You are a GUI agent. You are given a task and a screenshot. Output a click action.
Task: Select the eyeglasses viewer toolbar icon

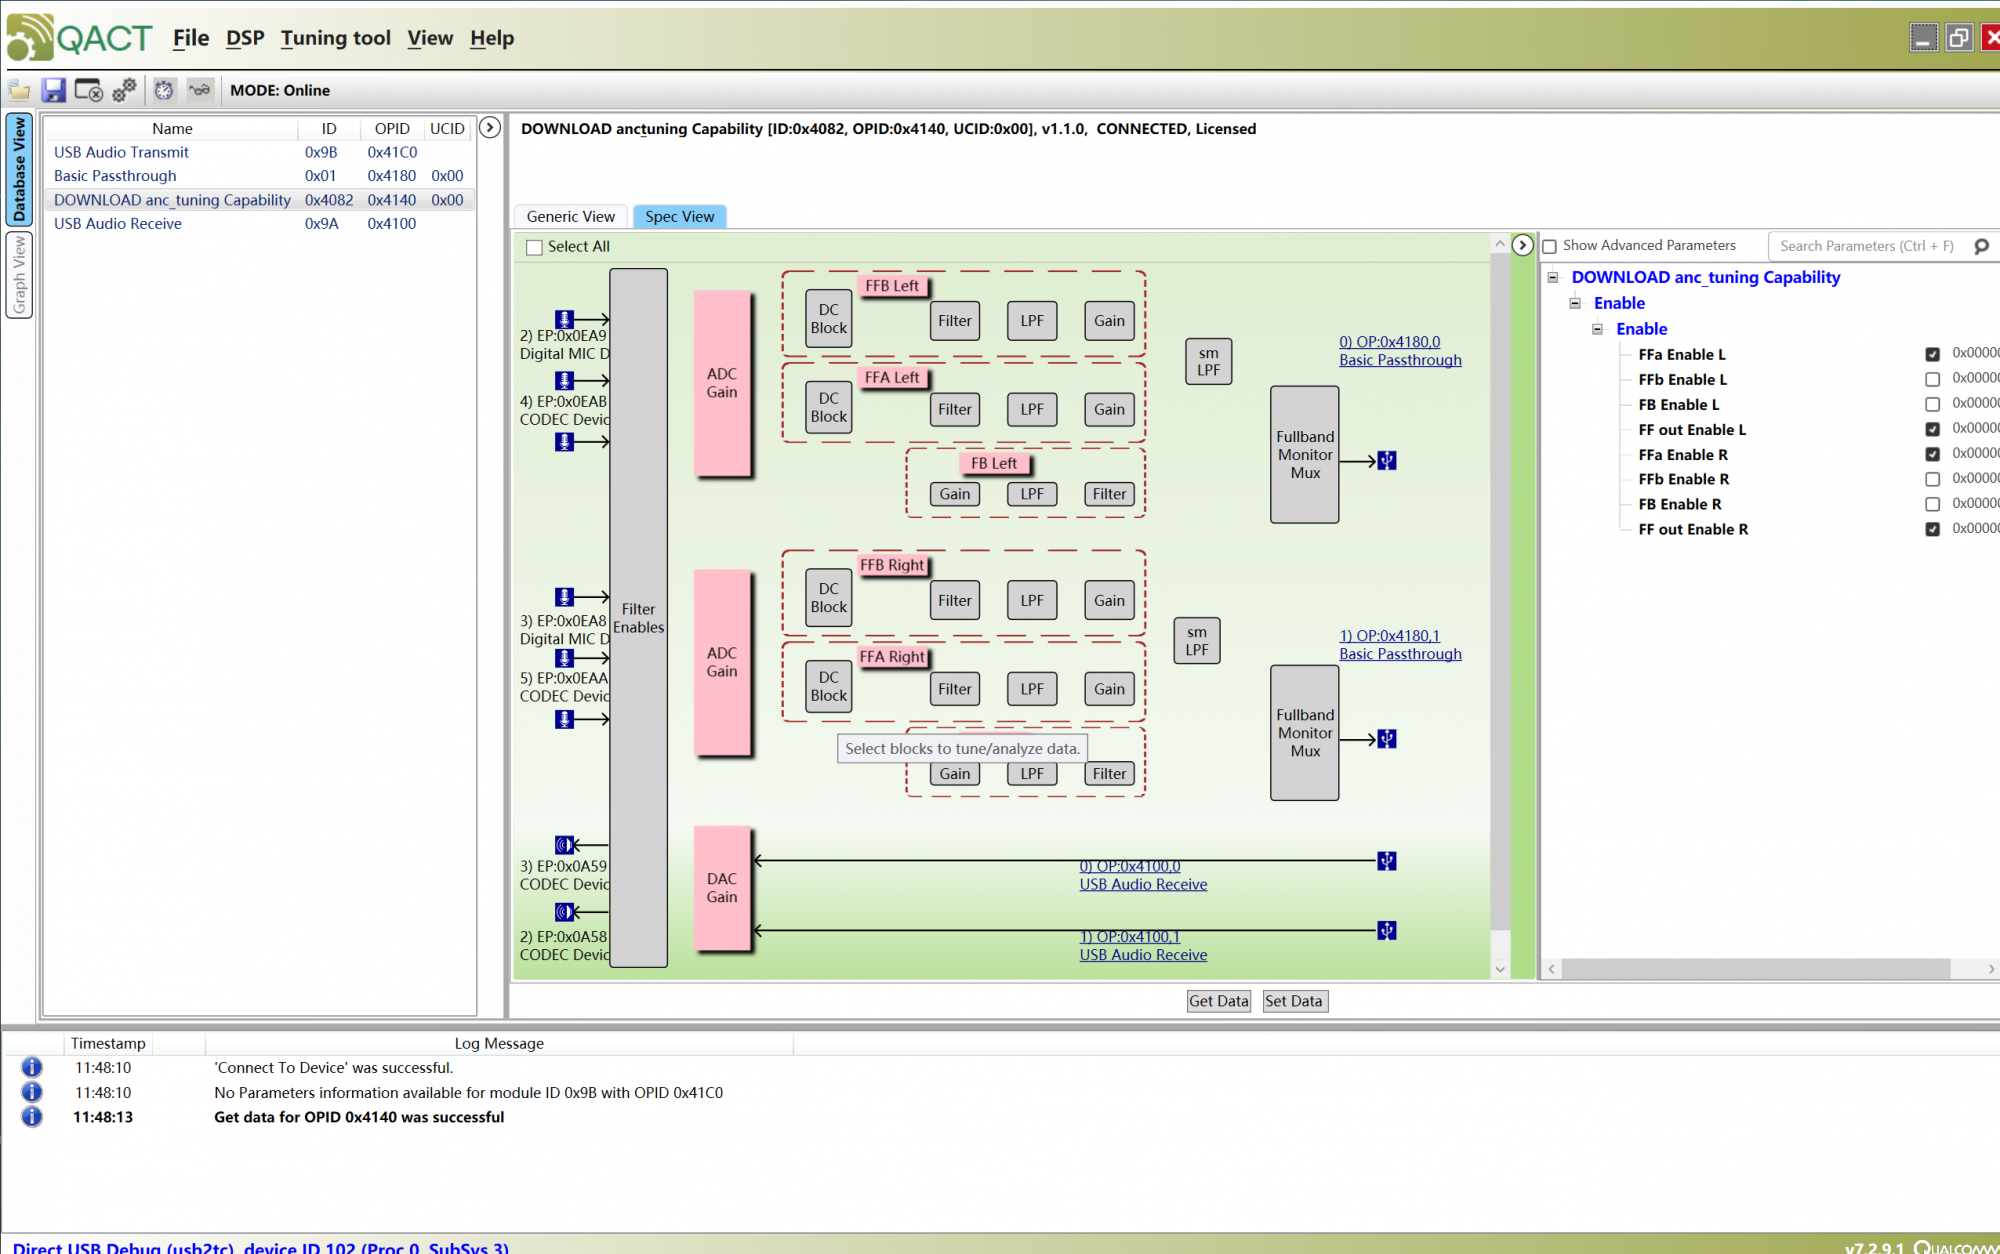click(x=200, y=90)
